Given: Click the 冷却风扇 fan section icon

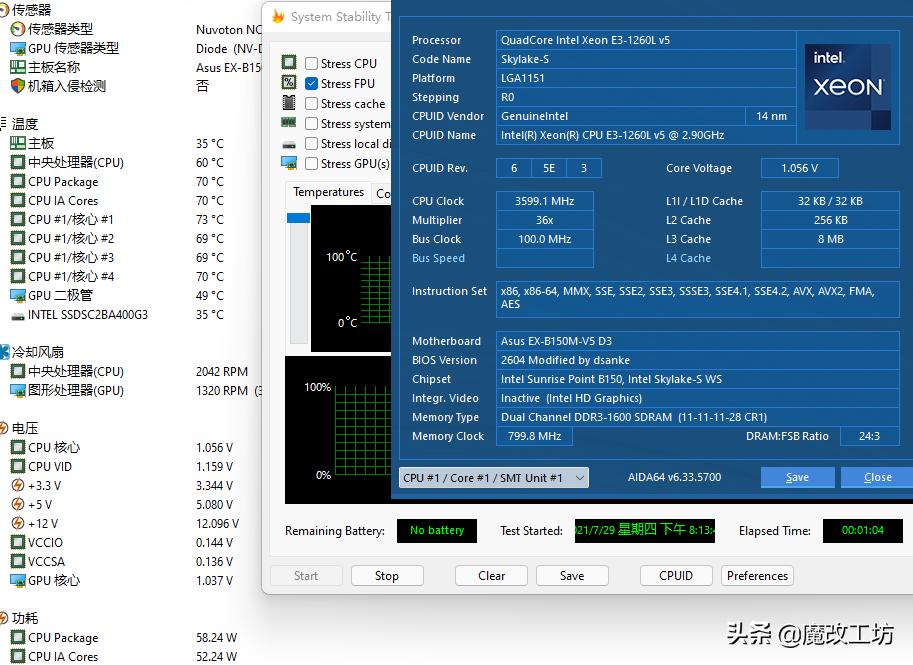Looking at the screenshot, I should tap(4, 352).
